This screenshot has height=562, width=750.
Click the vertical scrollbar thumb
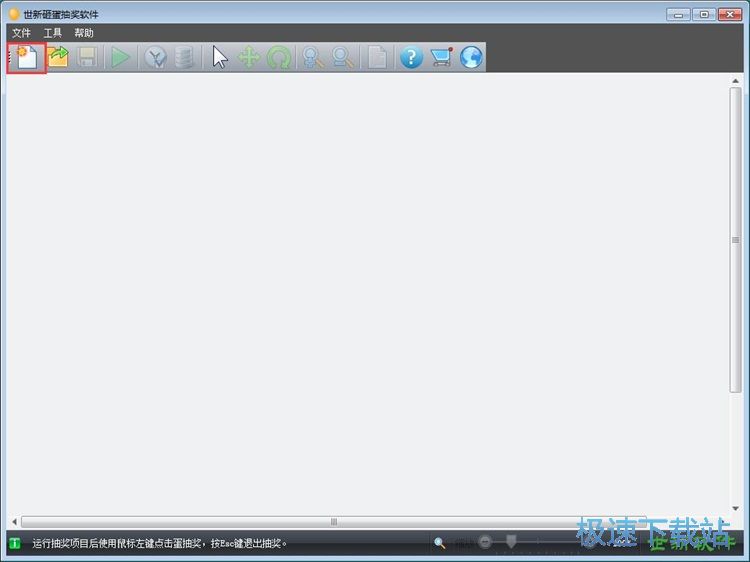tap(735, 240)
